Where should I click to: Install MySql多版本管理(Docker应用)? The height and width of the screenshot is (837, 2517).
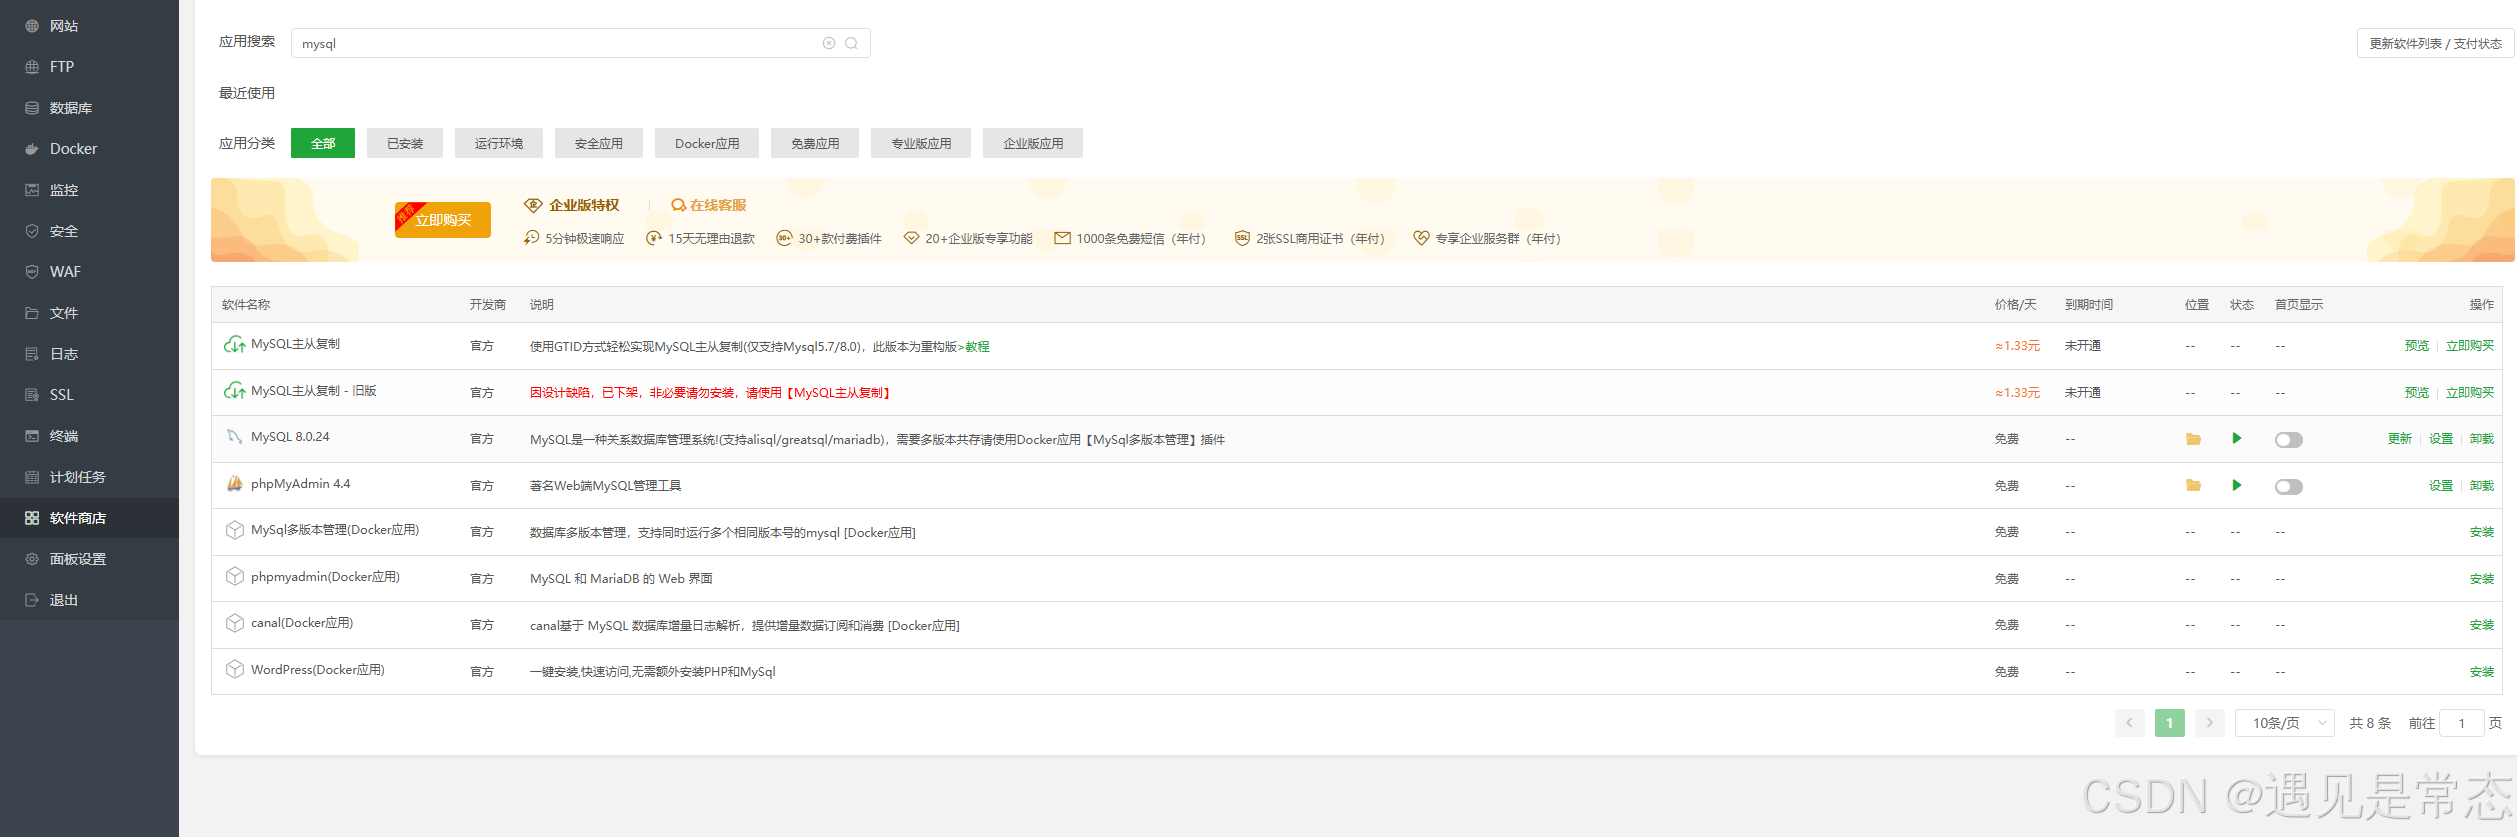click(2481, 532)
